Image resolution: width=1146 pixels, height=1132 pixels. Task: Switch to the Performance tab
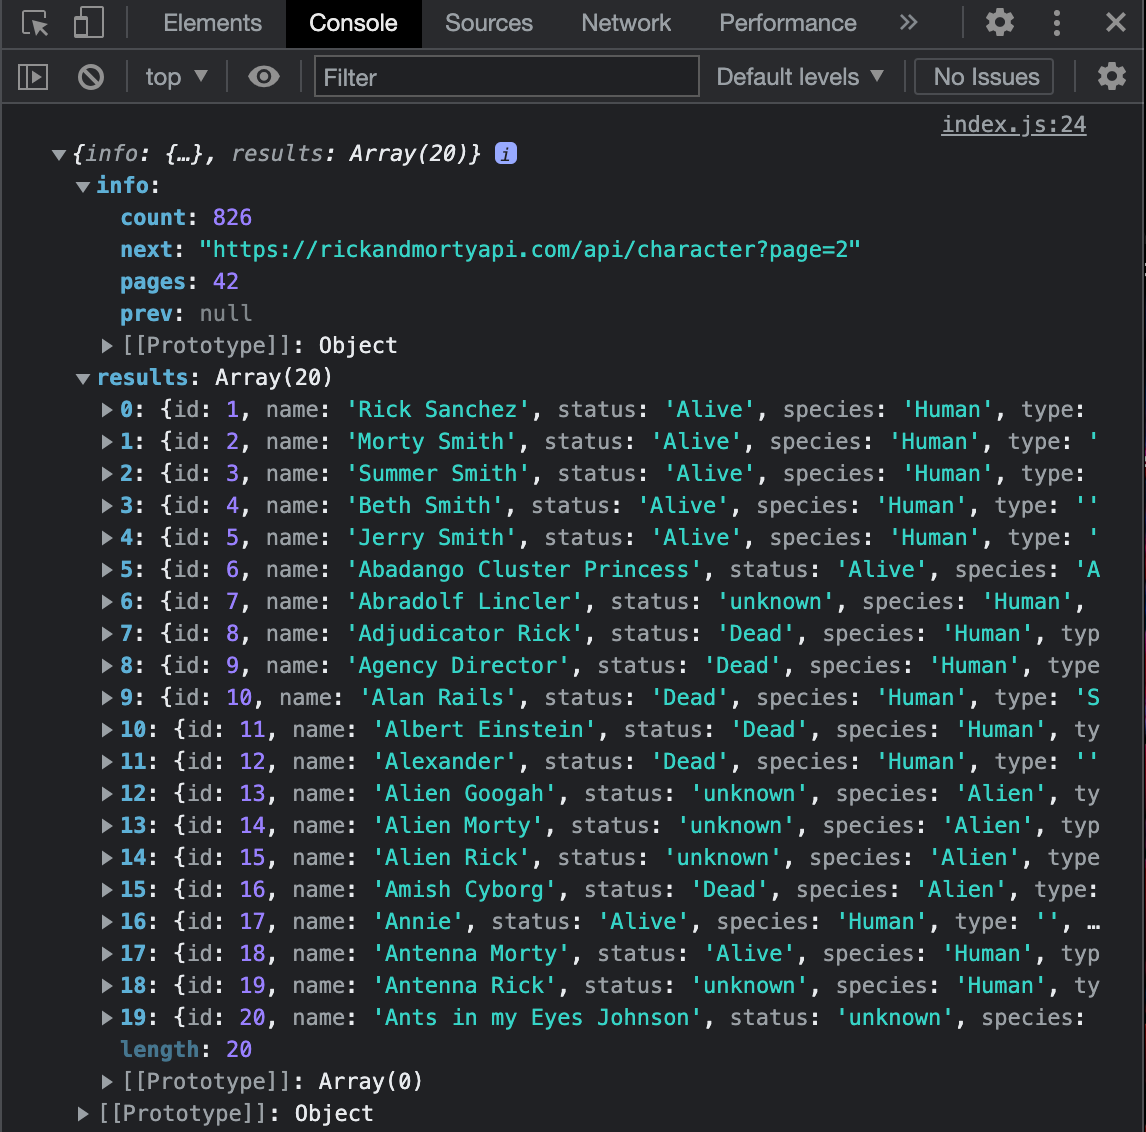[787, 23]
